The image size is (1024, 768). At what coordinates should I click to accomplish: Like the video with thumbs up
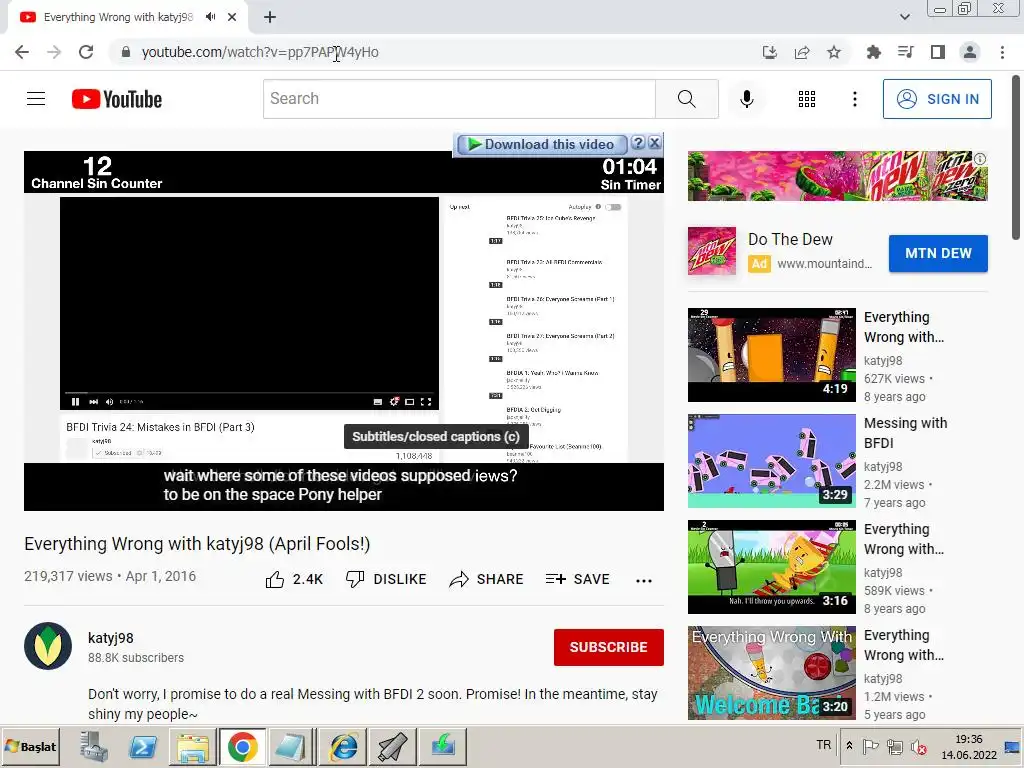tap(294, 579)
